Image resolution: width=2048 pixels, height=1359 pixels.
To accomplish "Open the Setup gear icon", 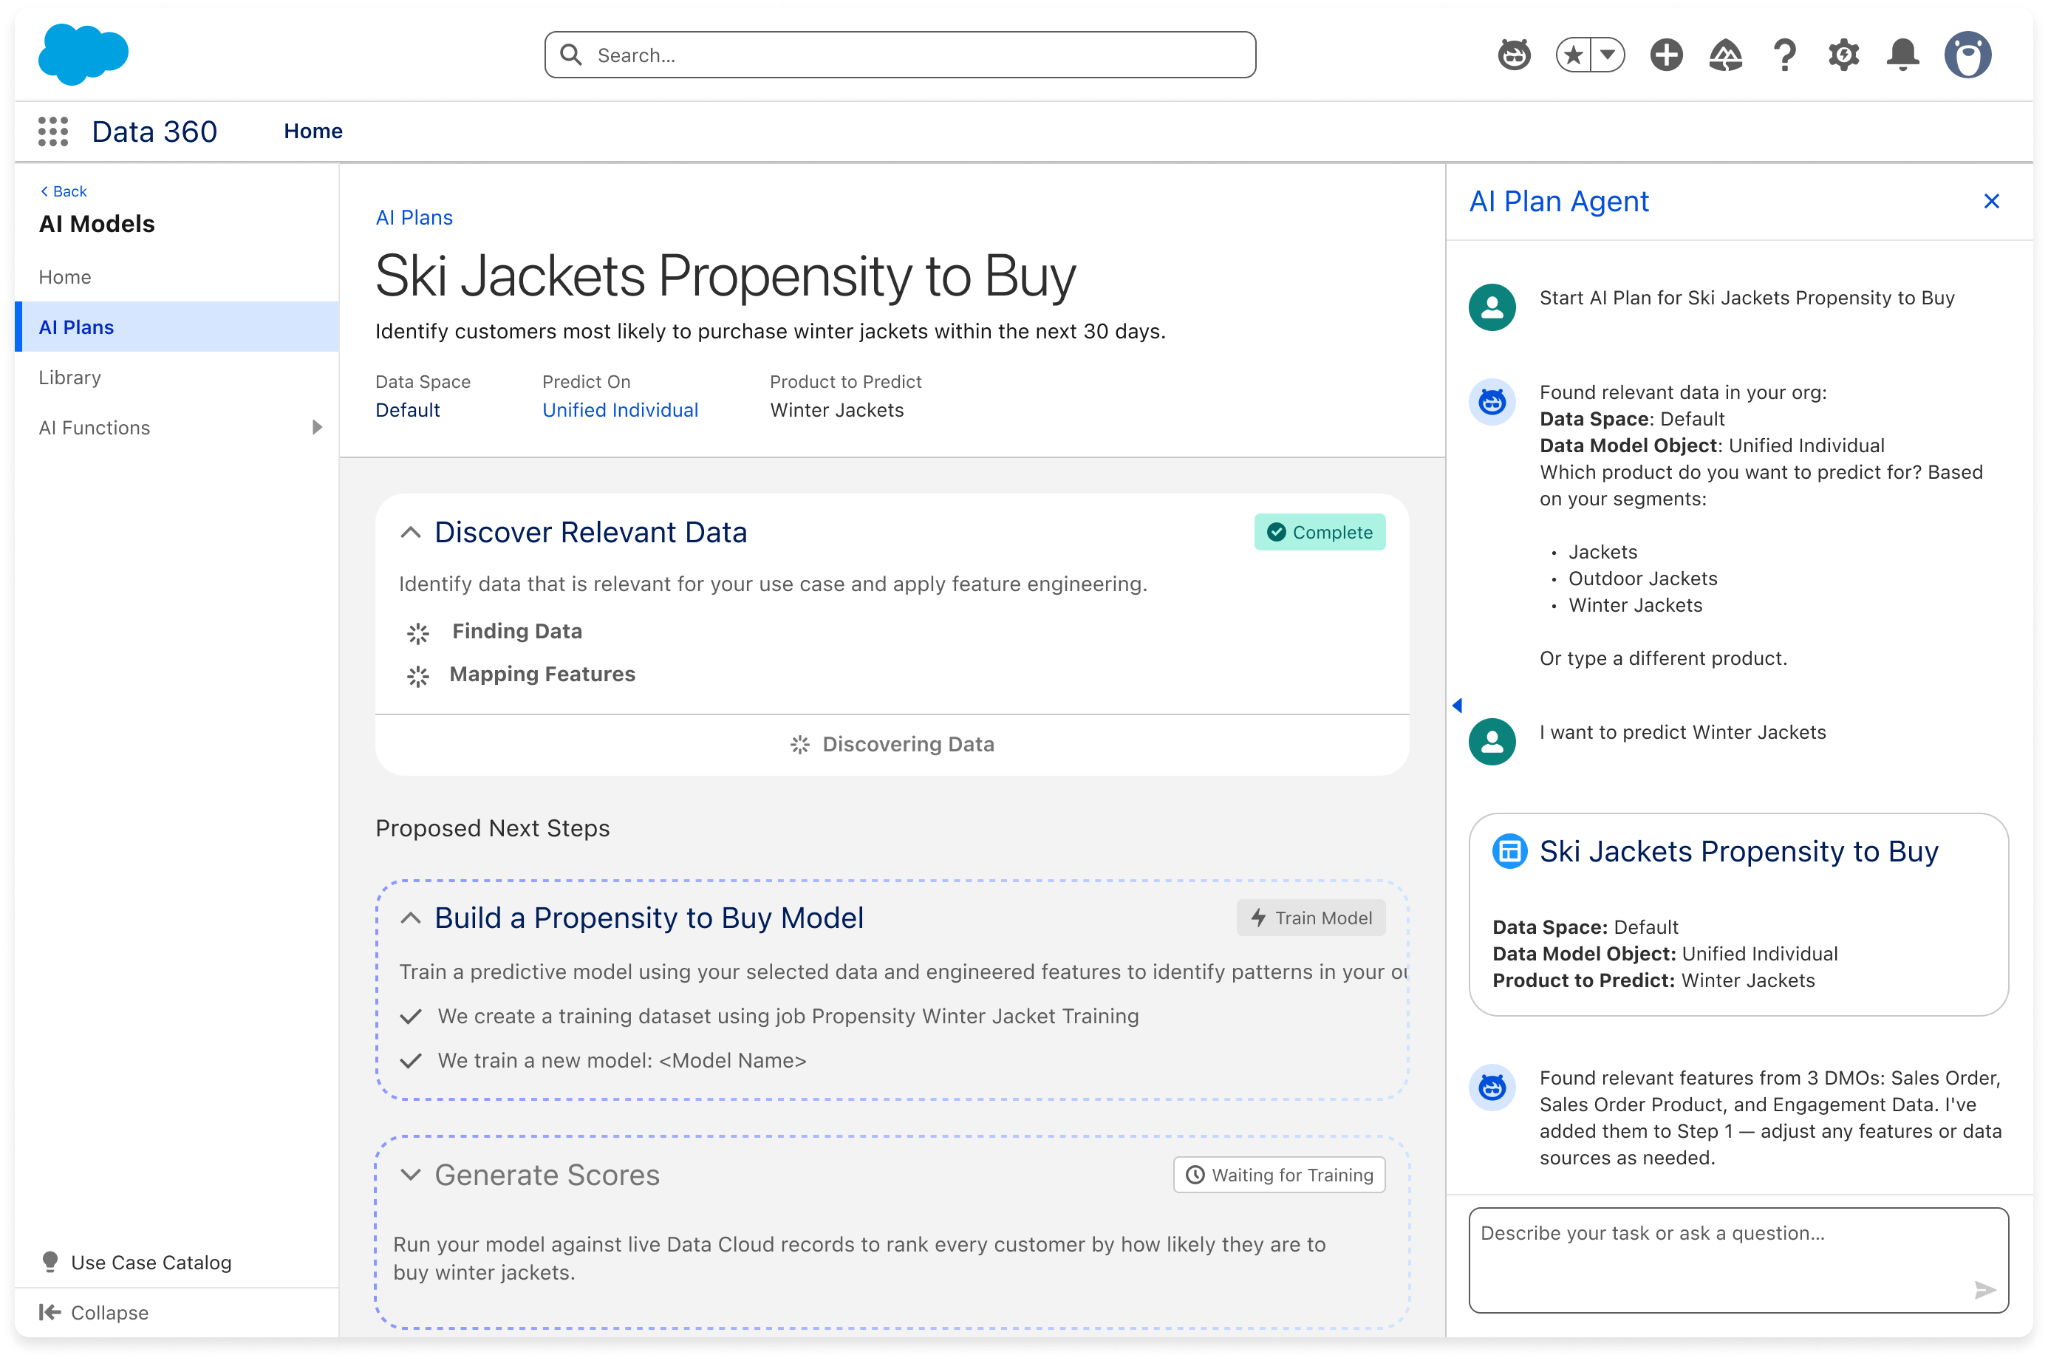I will click(1843, 55).
